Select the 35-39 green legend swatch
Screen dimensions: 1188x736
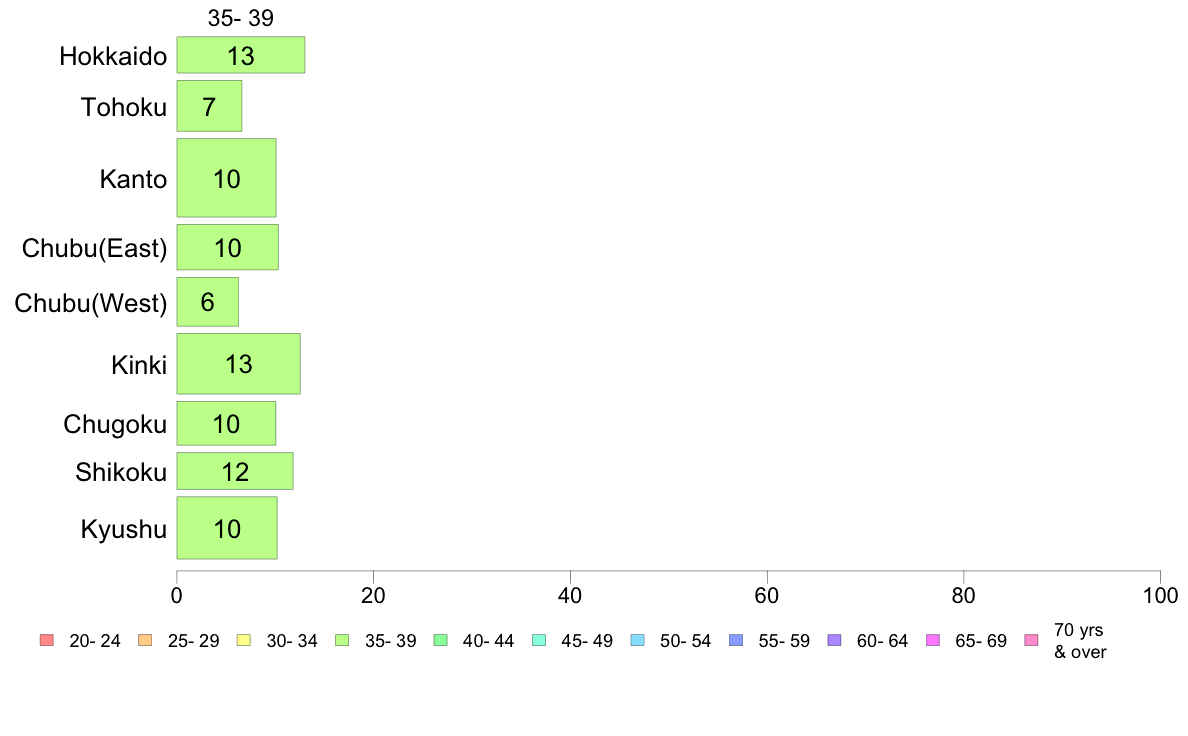342,640
